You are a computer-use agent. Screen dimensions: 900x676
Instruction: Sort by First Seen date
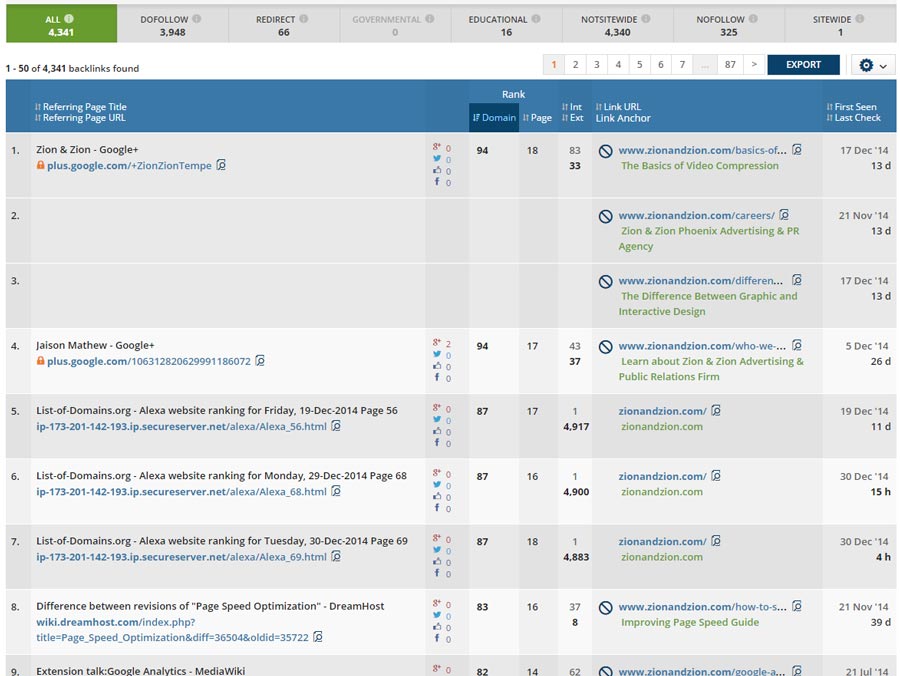pyautogui.click(x=852, y=107)
